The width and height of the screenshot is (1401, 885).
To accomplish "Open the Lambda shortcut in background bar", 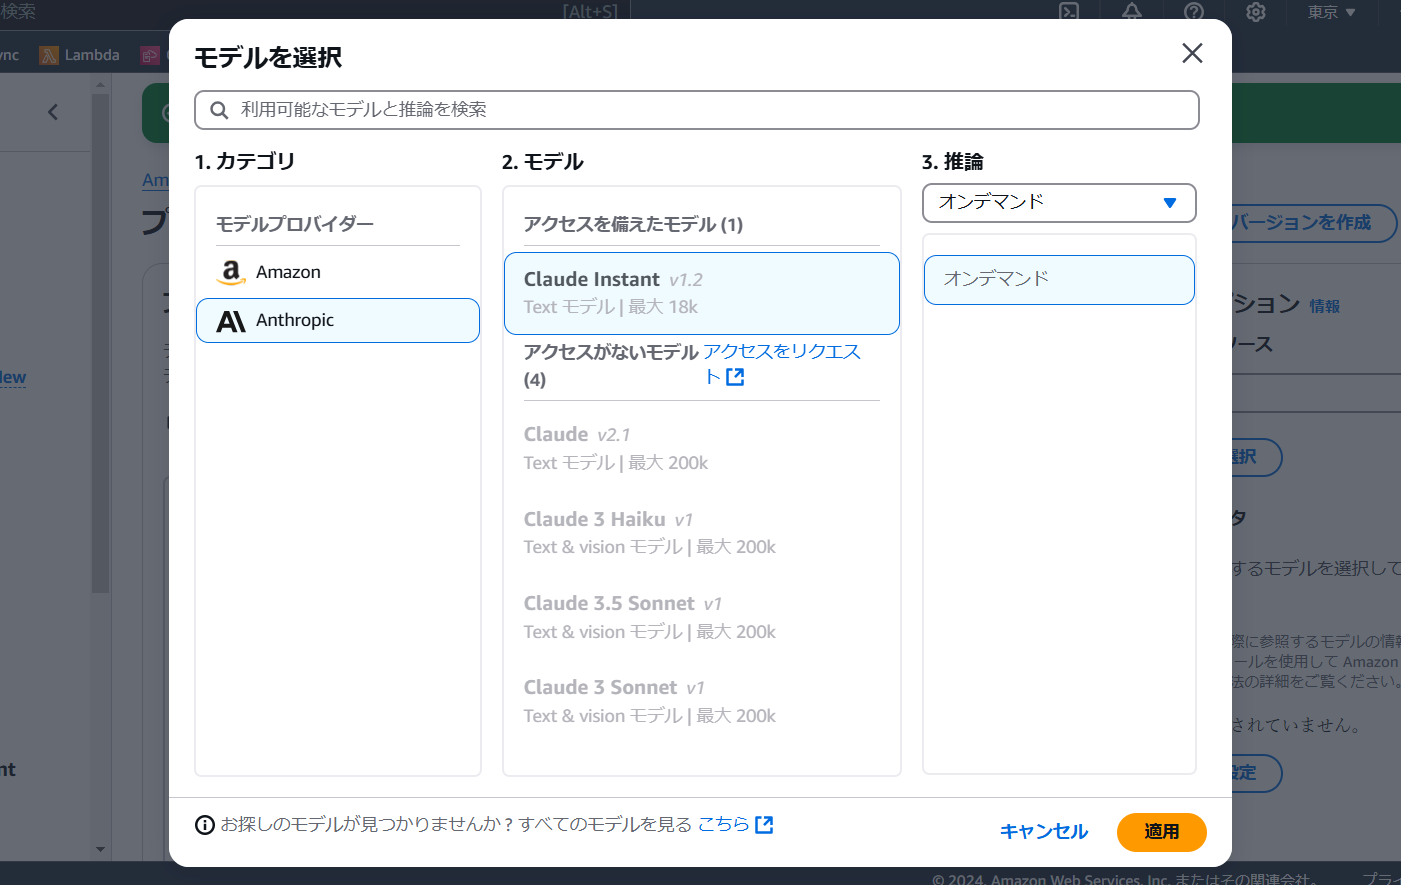I will tap(80, 55).
